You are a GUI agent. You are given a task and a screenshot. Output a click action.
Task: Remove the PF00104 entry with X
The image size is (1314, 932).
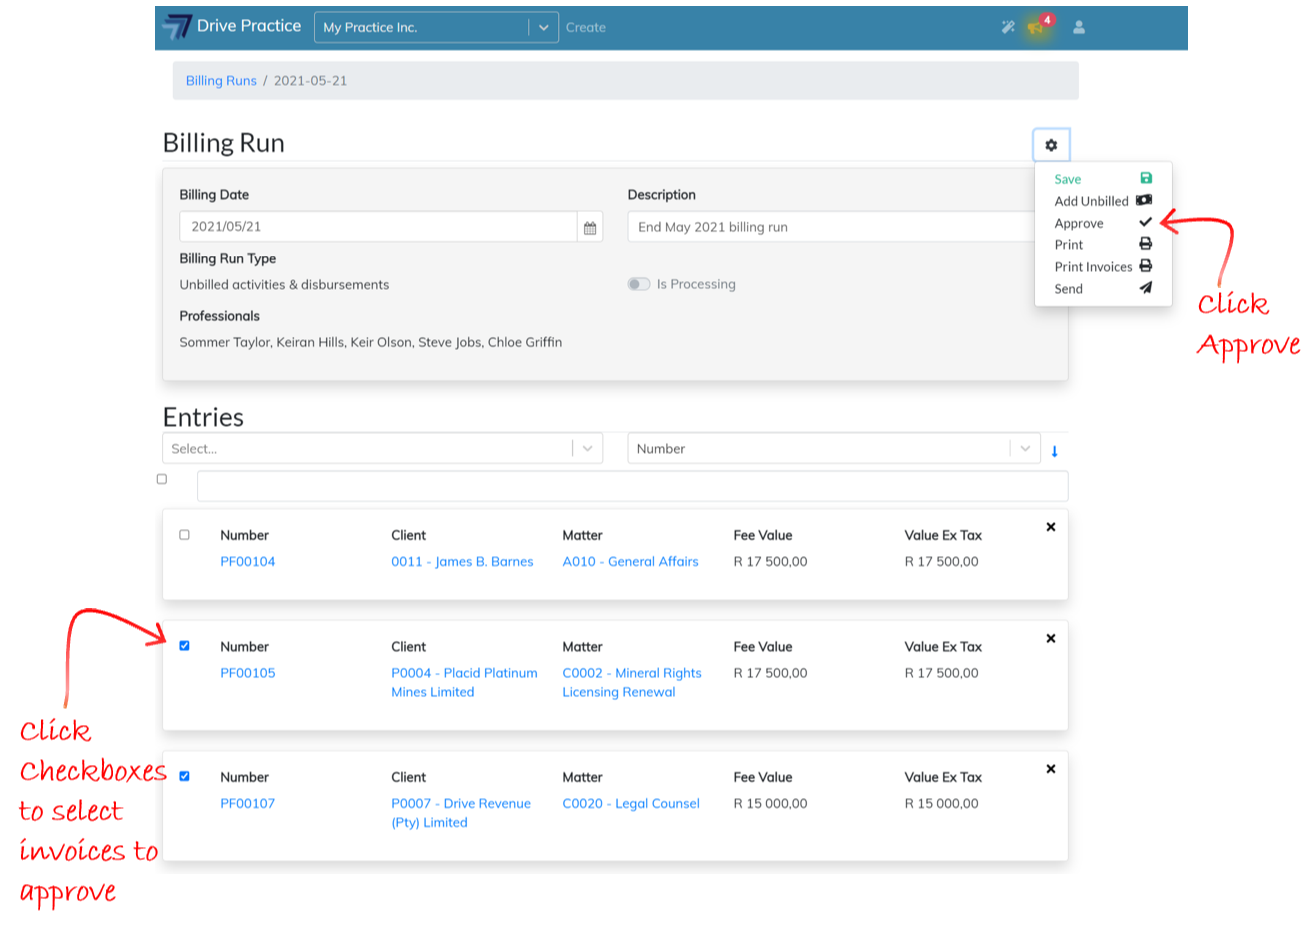point(1051,527)
